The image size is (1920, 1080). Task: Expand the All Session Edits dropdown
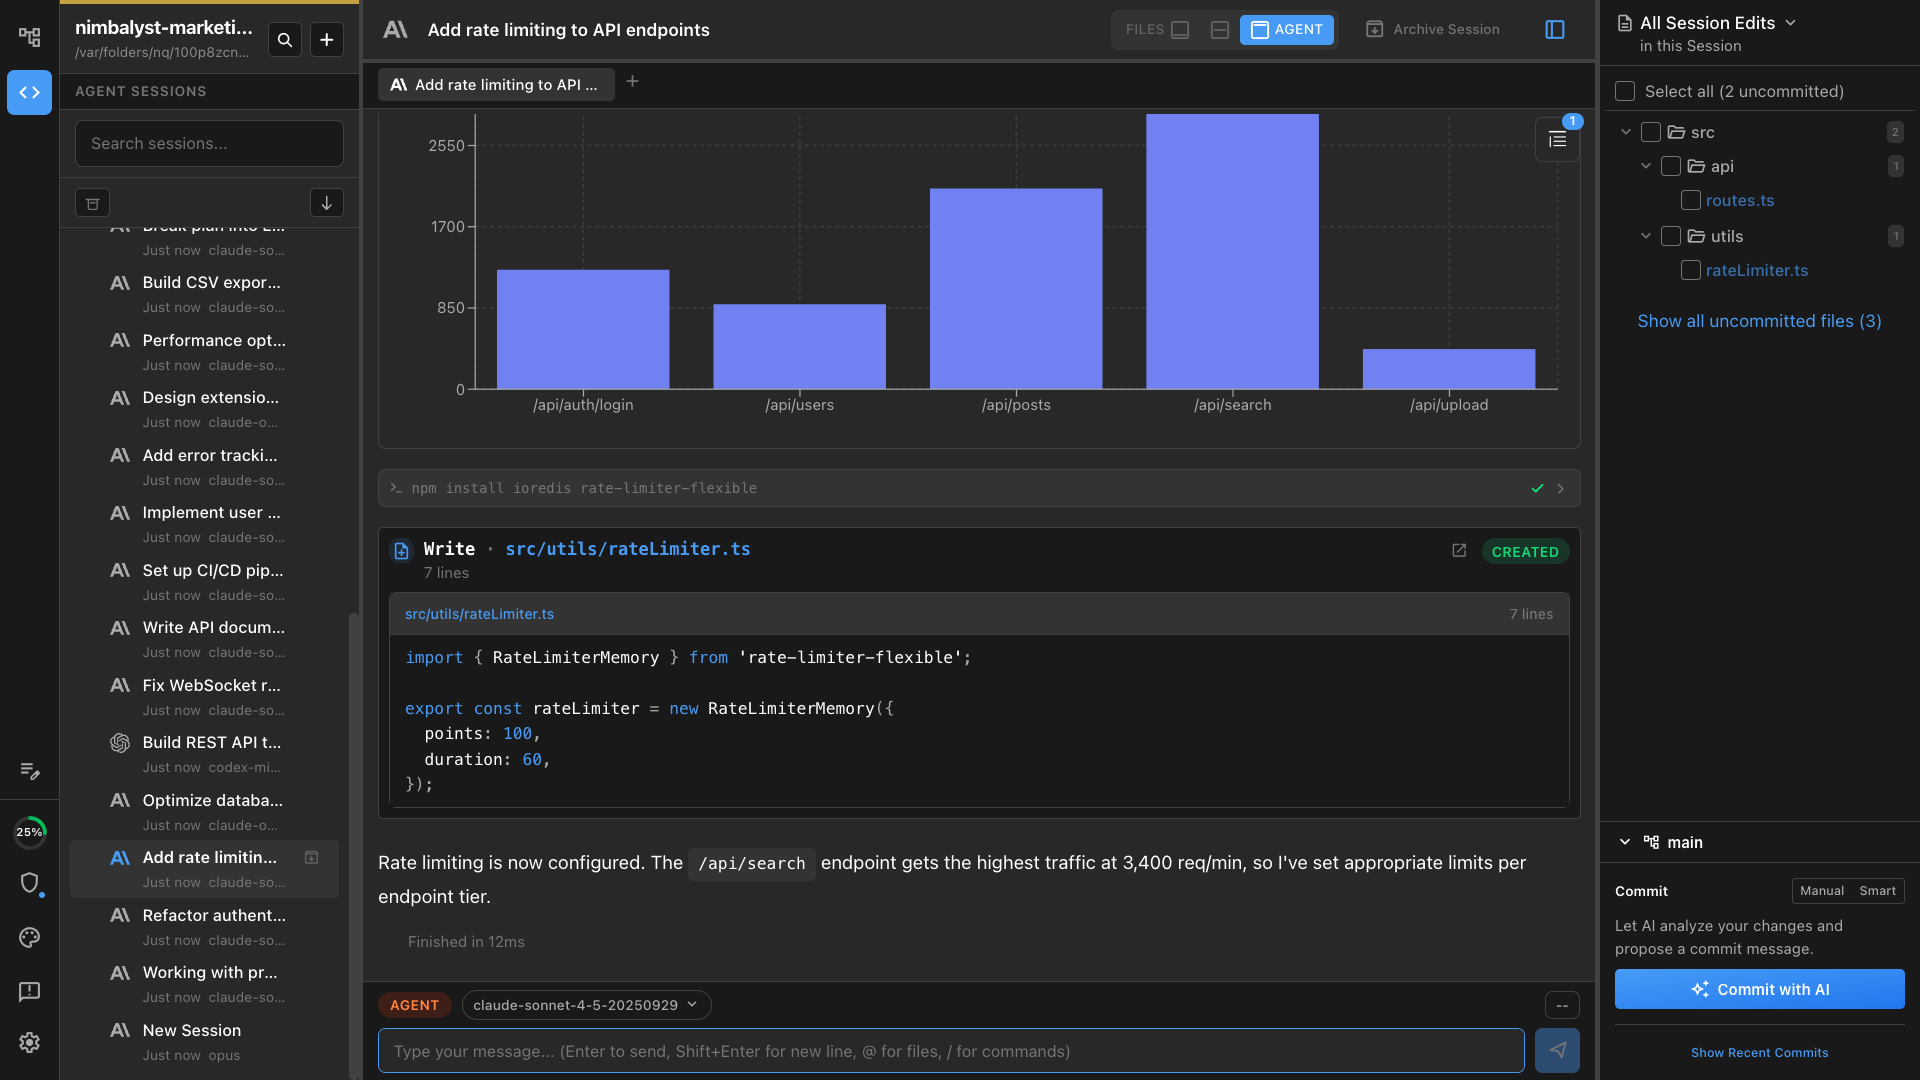click(1791, 23)
